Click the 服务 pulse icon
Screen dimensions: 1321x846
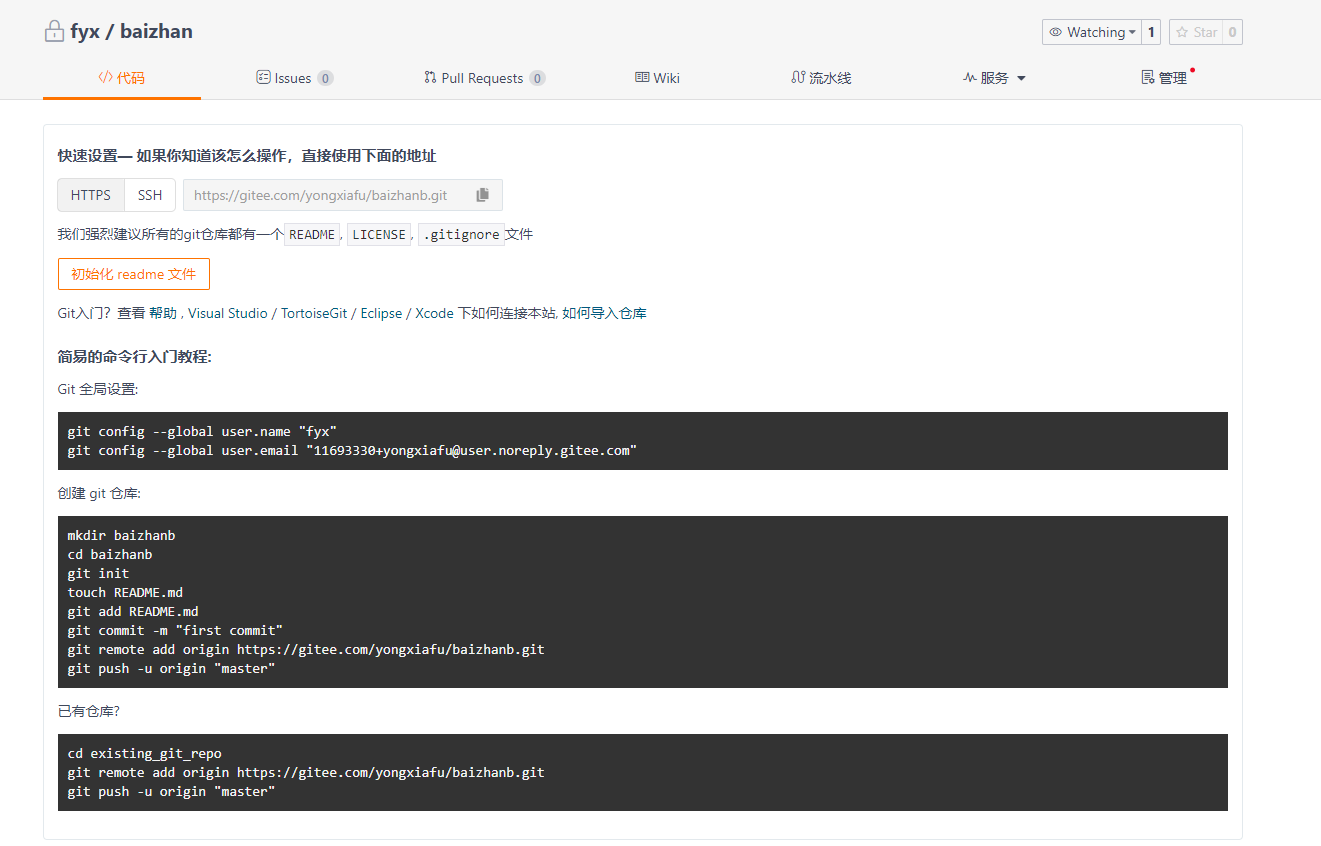(x=970, y=77)
